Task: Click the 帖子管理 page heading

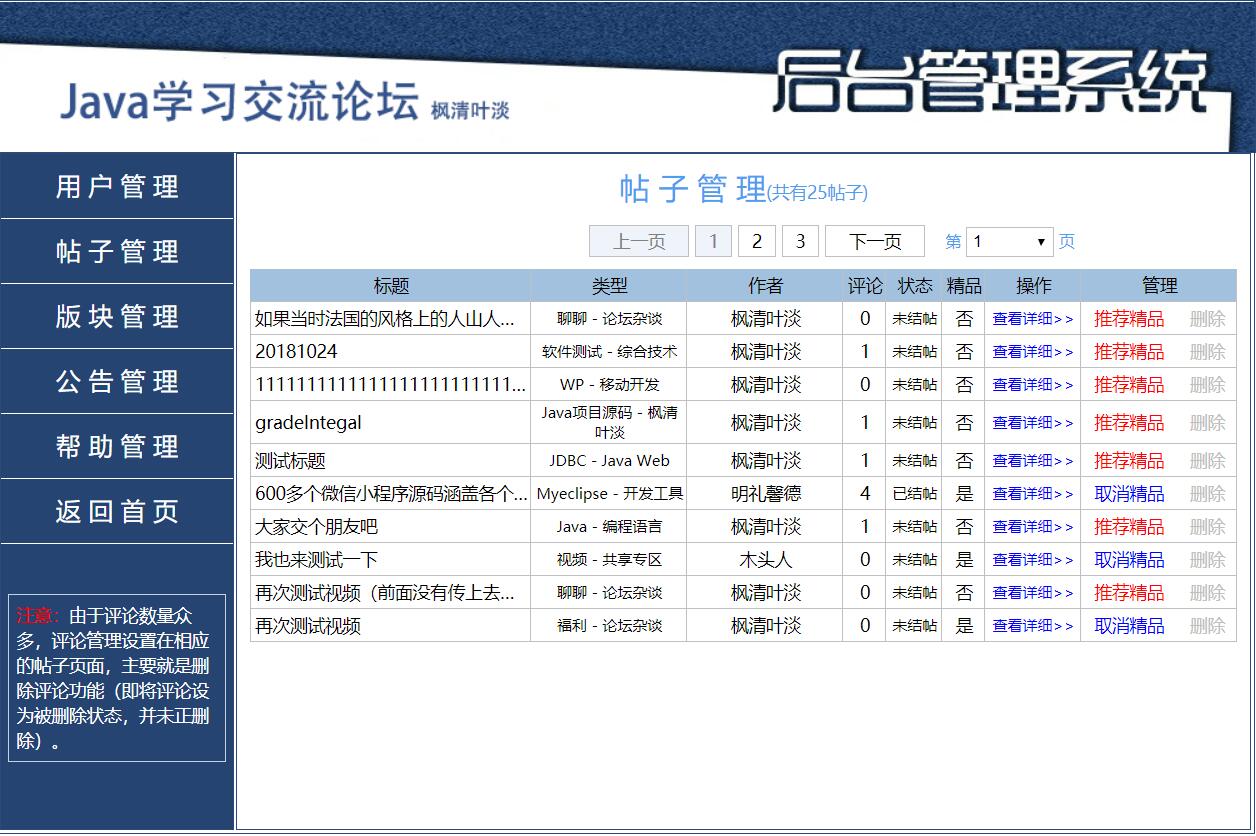Action: [x=692, y=189]
